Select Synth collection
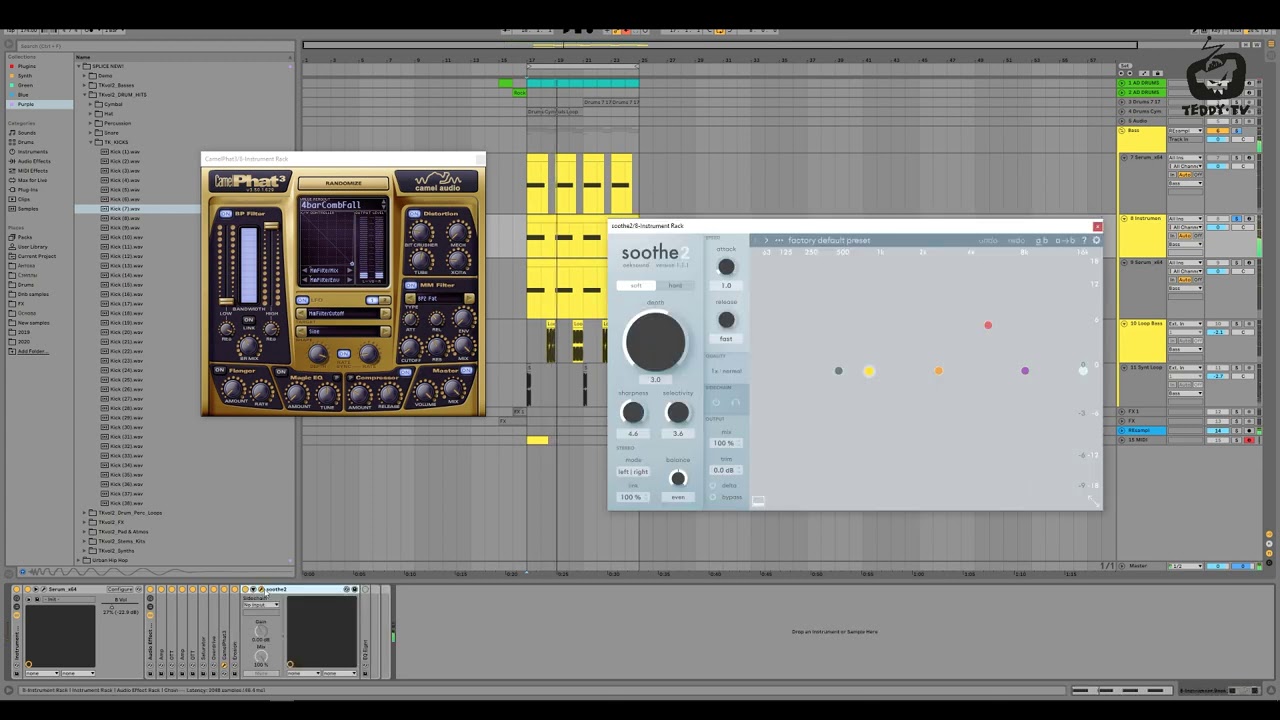The width and height of the screenshot is (1280, 720). point(25,76)
